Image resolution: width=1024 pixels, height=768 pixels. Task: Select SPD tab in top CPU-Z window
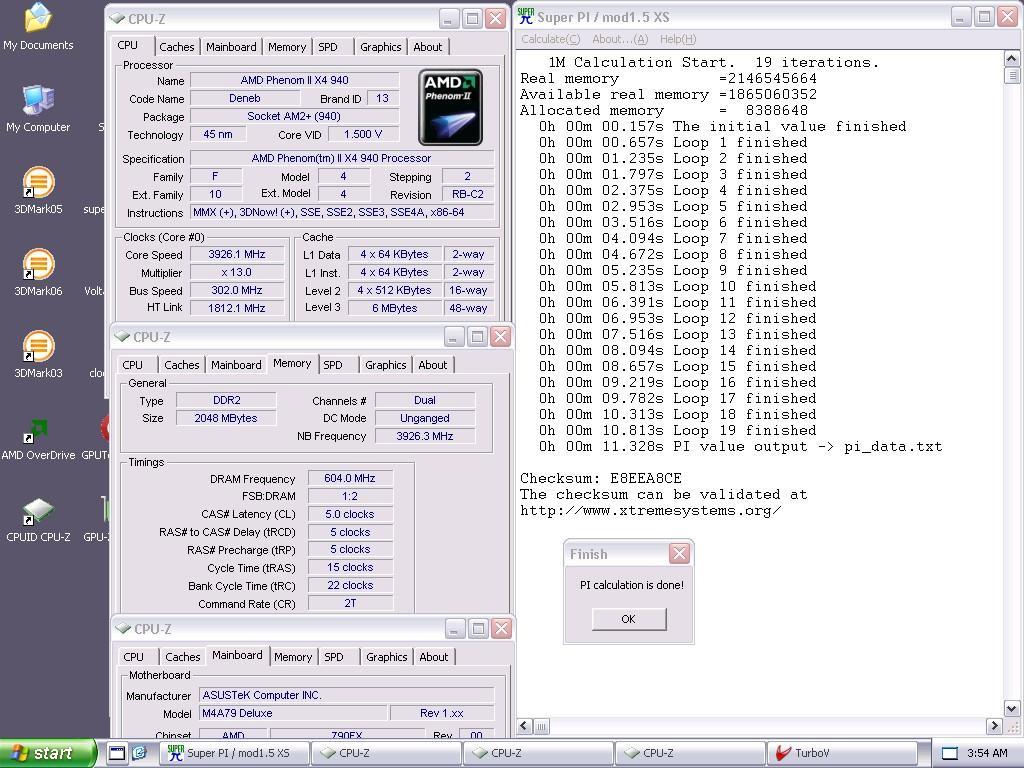click(328, 47)
